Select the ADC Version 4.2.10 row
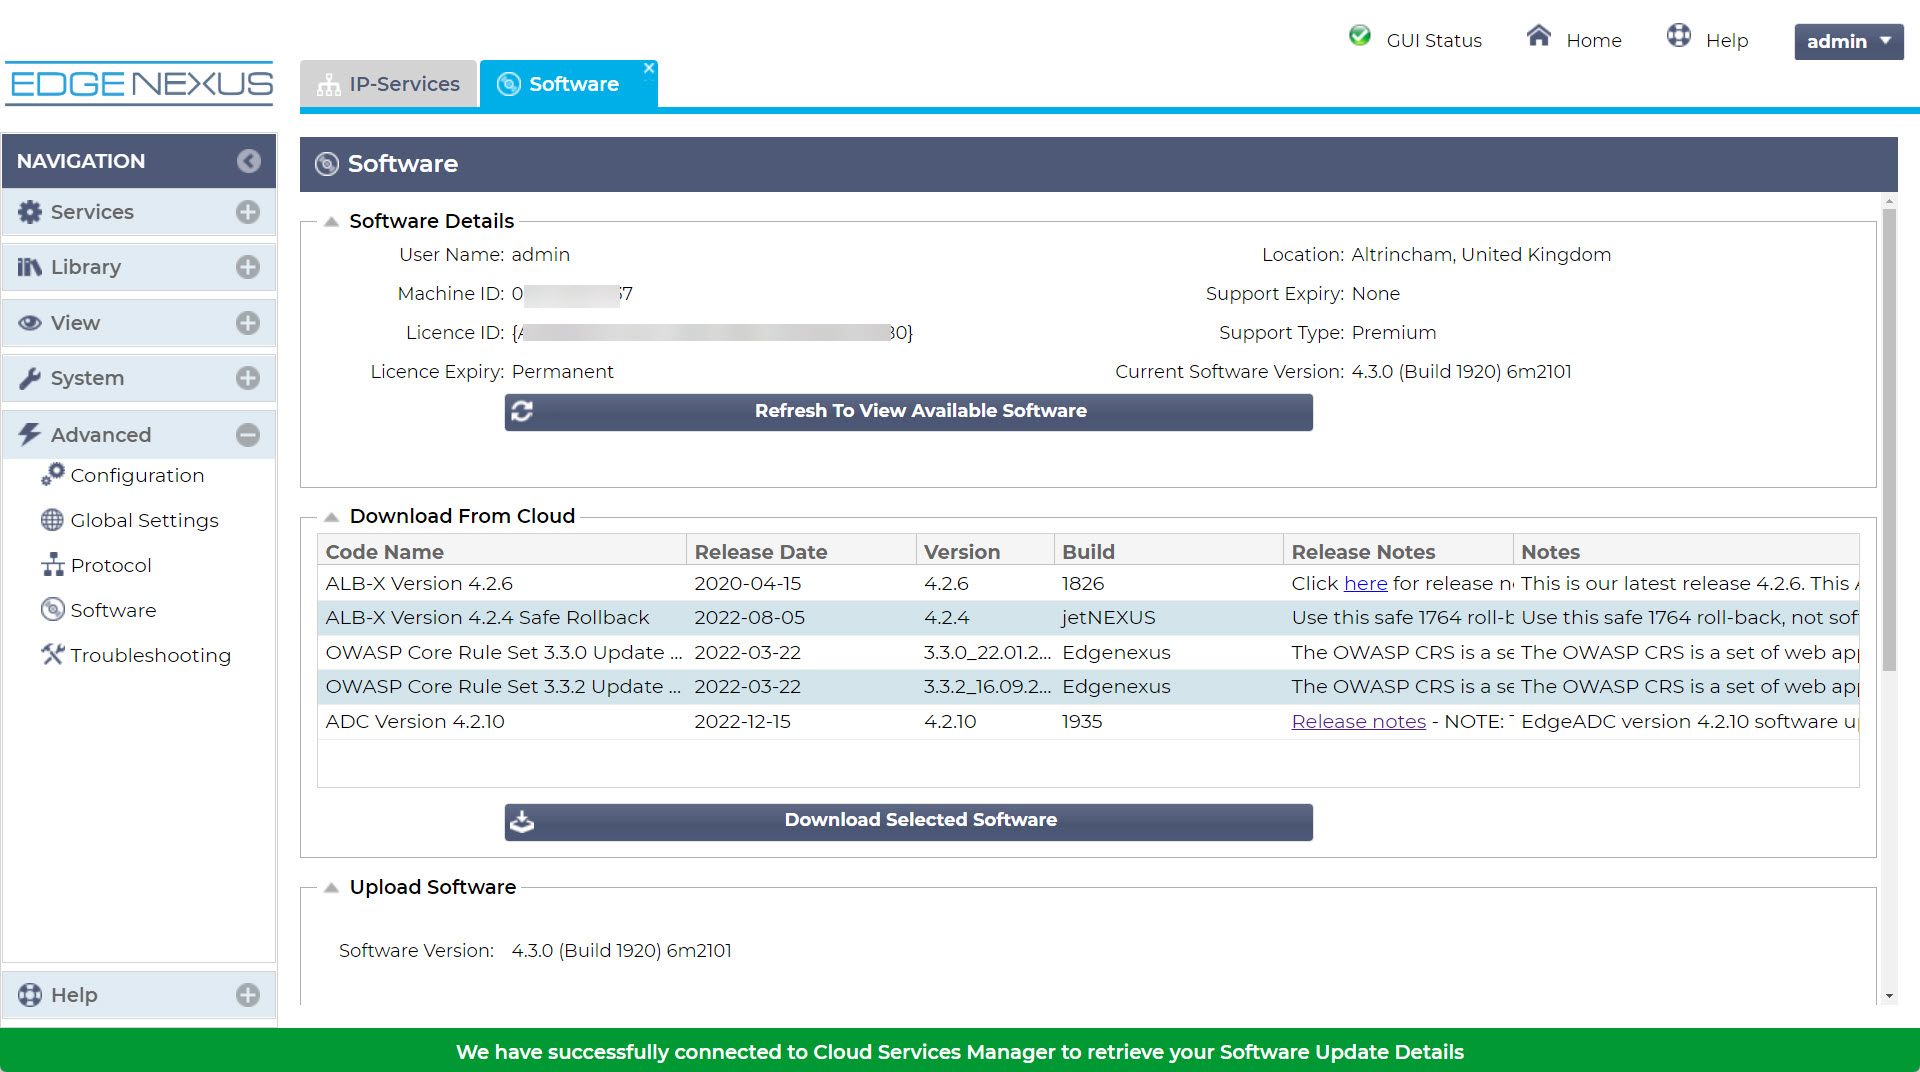This screenshot has height=1072, width=1920. tap(1088, 721)
